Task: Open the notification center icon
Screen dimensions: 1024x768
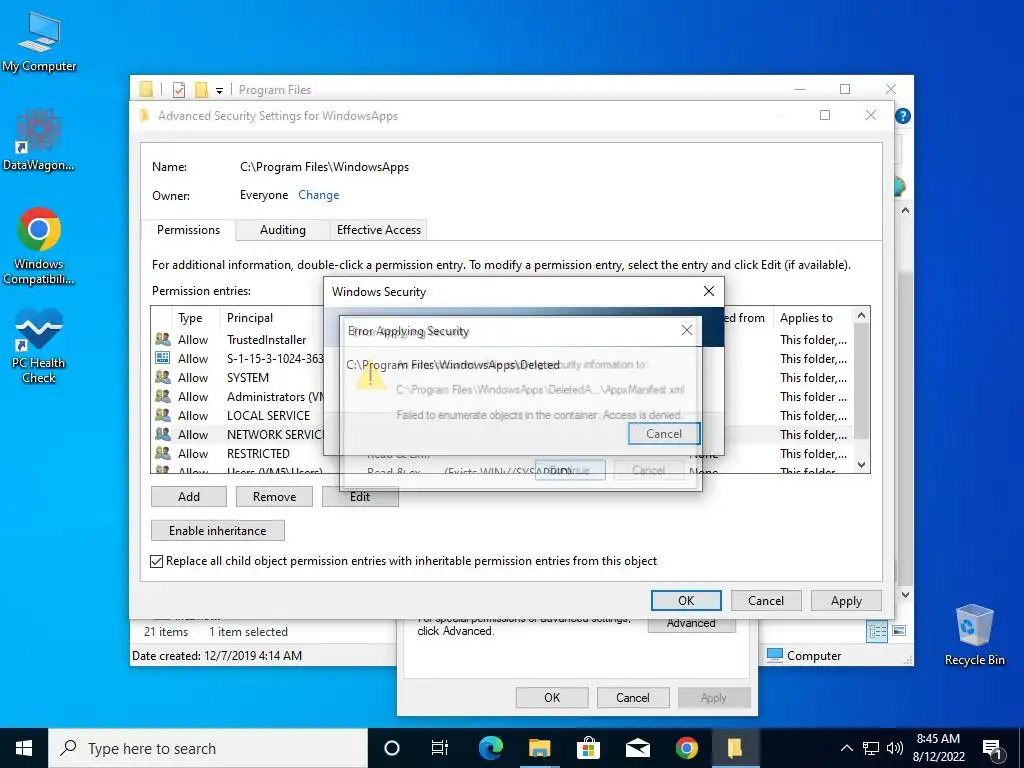Action: [993, 749]
